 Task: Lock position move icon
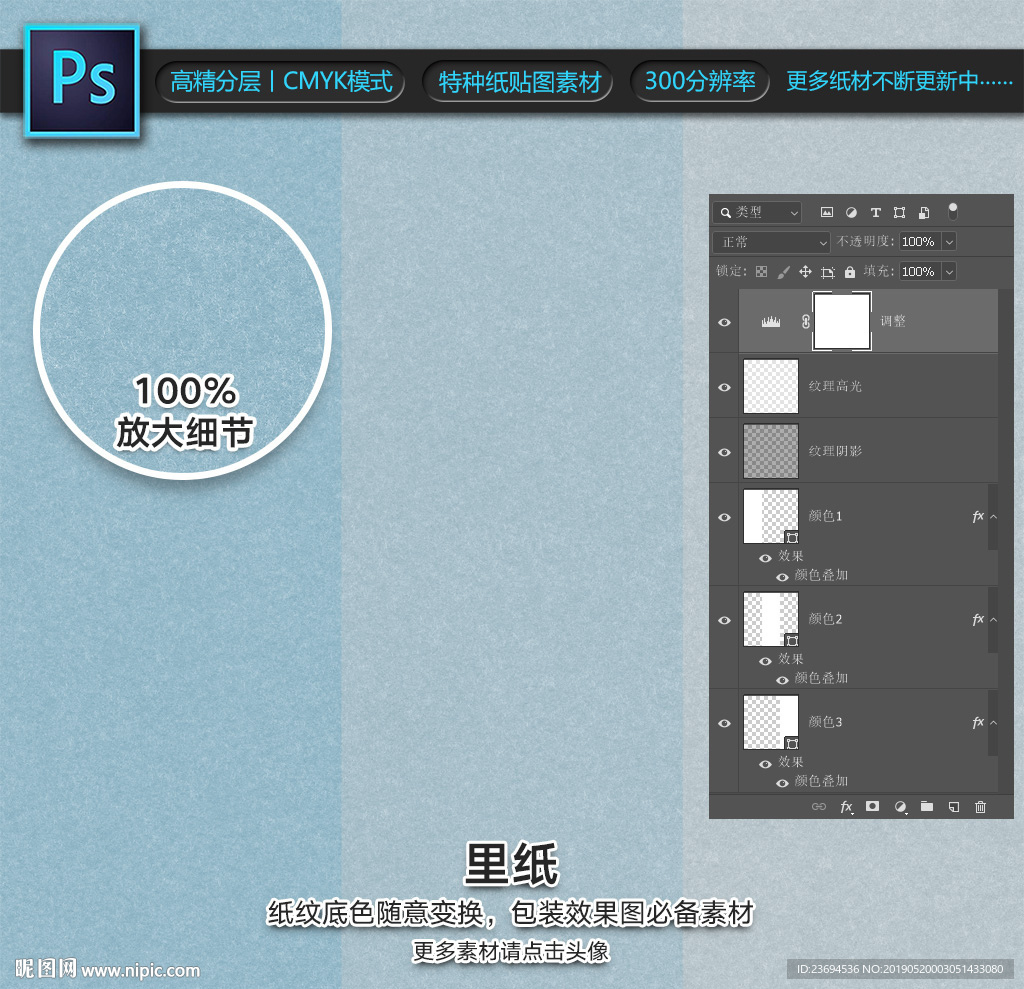(x=805, y=272)
